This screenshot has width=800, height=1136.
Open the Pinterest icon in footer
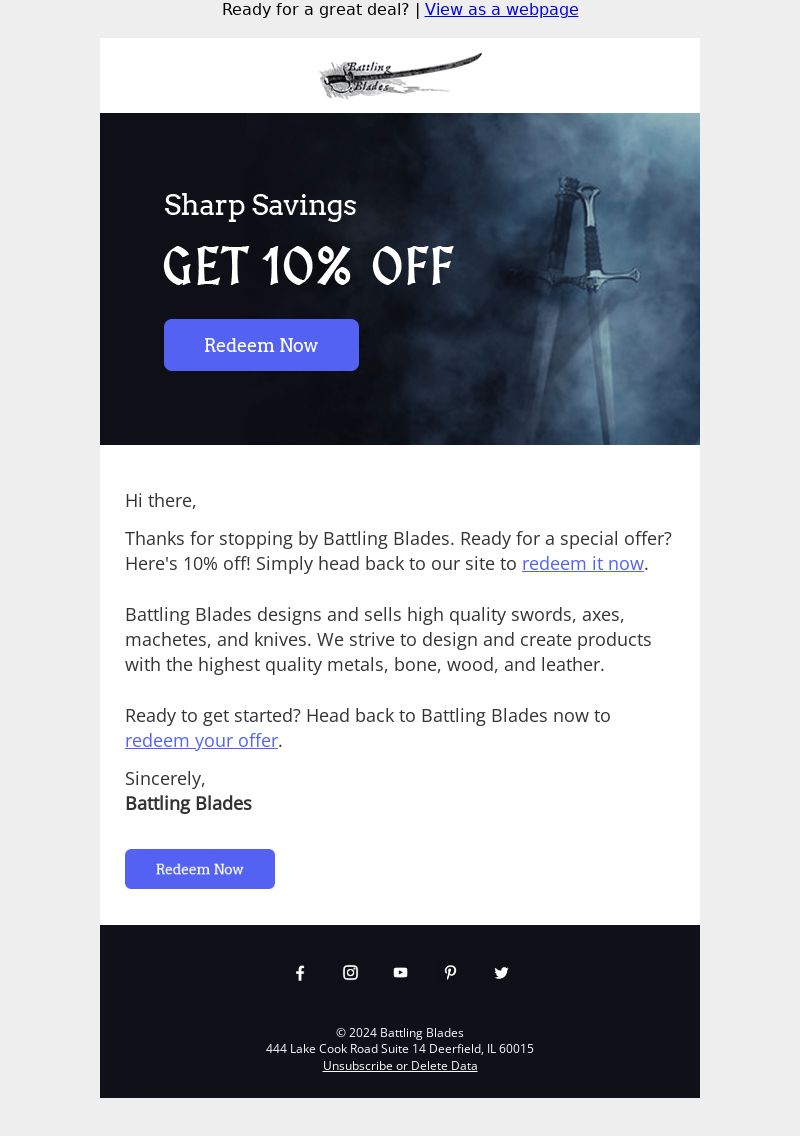pyautogui.click(x=450, y=972)
